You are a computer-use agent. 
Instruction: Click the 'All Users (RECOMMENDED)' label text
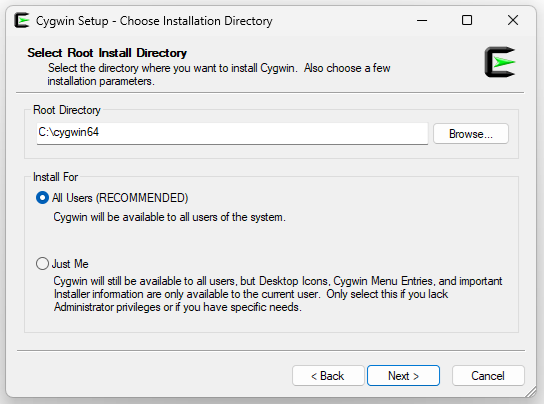point(120,198)
